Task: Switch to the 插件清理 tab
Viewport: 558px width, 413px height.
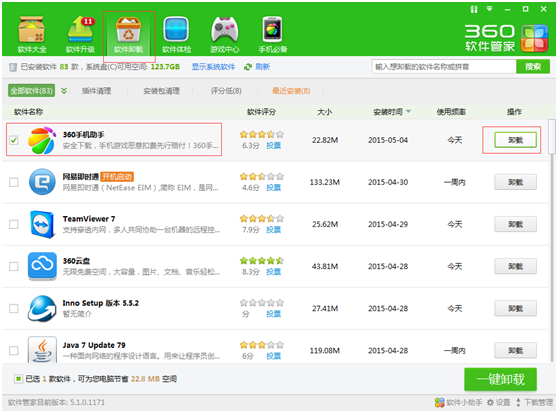Action: 96,91
